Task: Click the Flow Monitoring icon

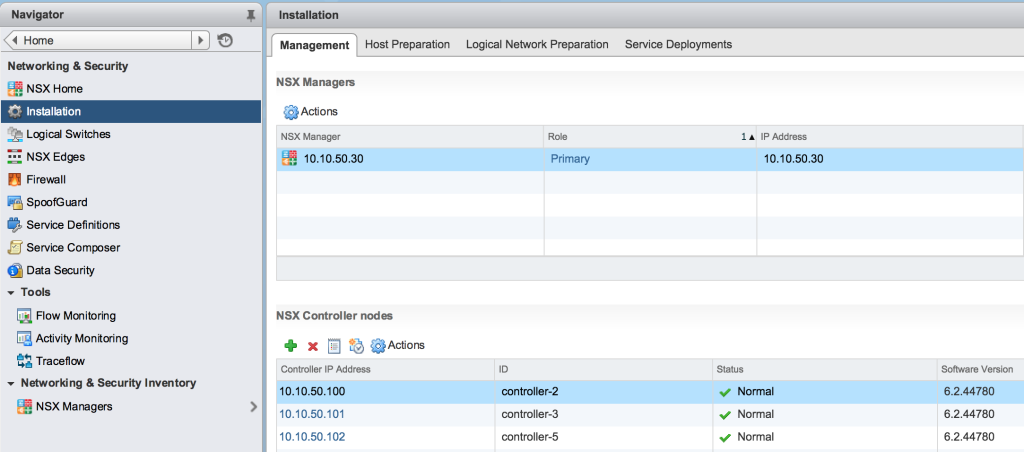Action: coord(25,316)
